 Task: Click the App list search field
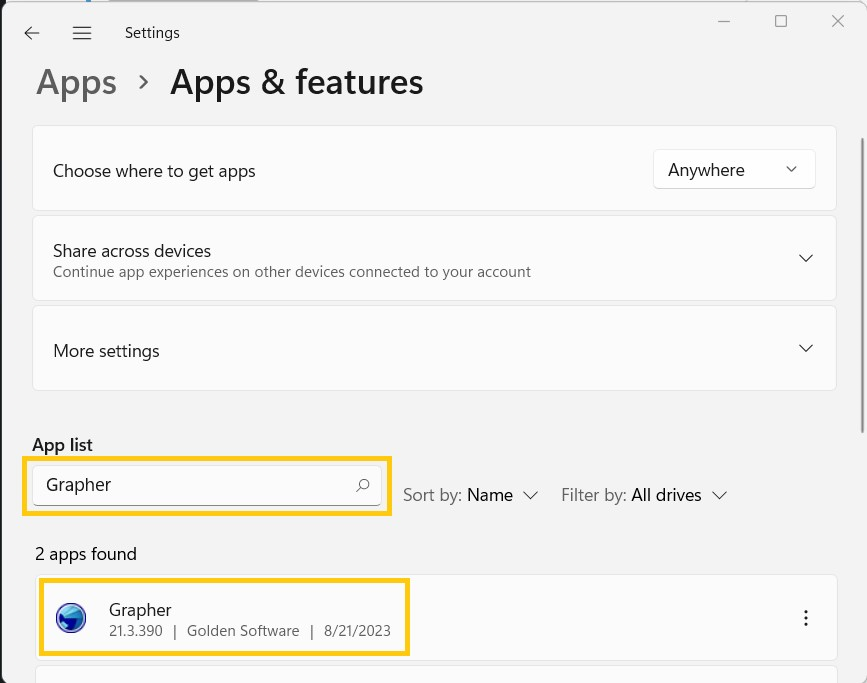tap(207, 486)
